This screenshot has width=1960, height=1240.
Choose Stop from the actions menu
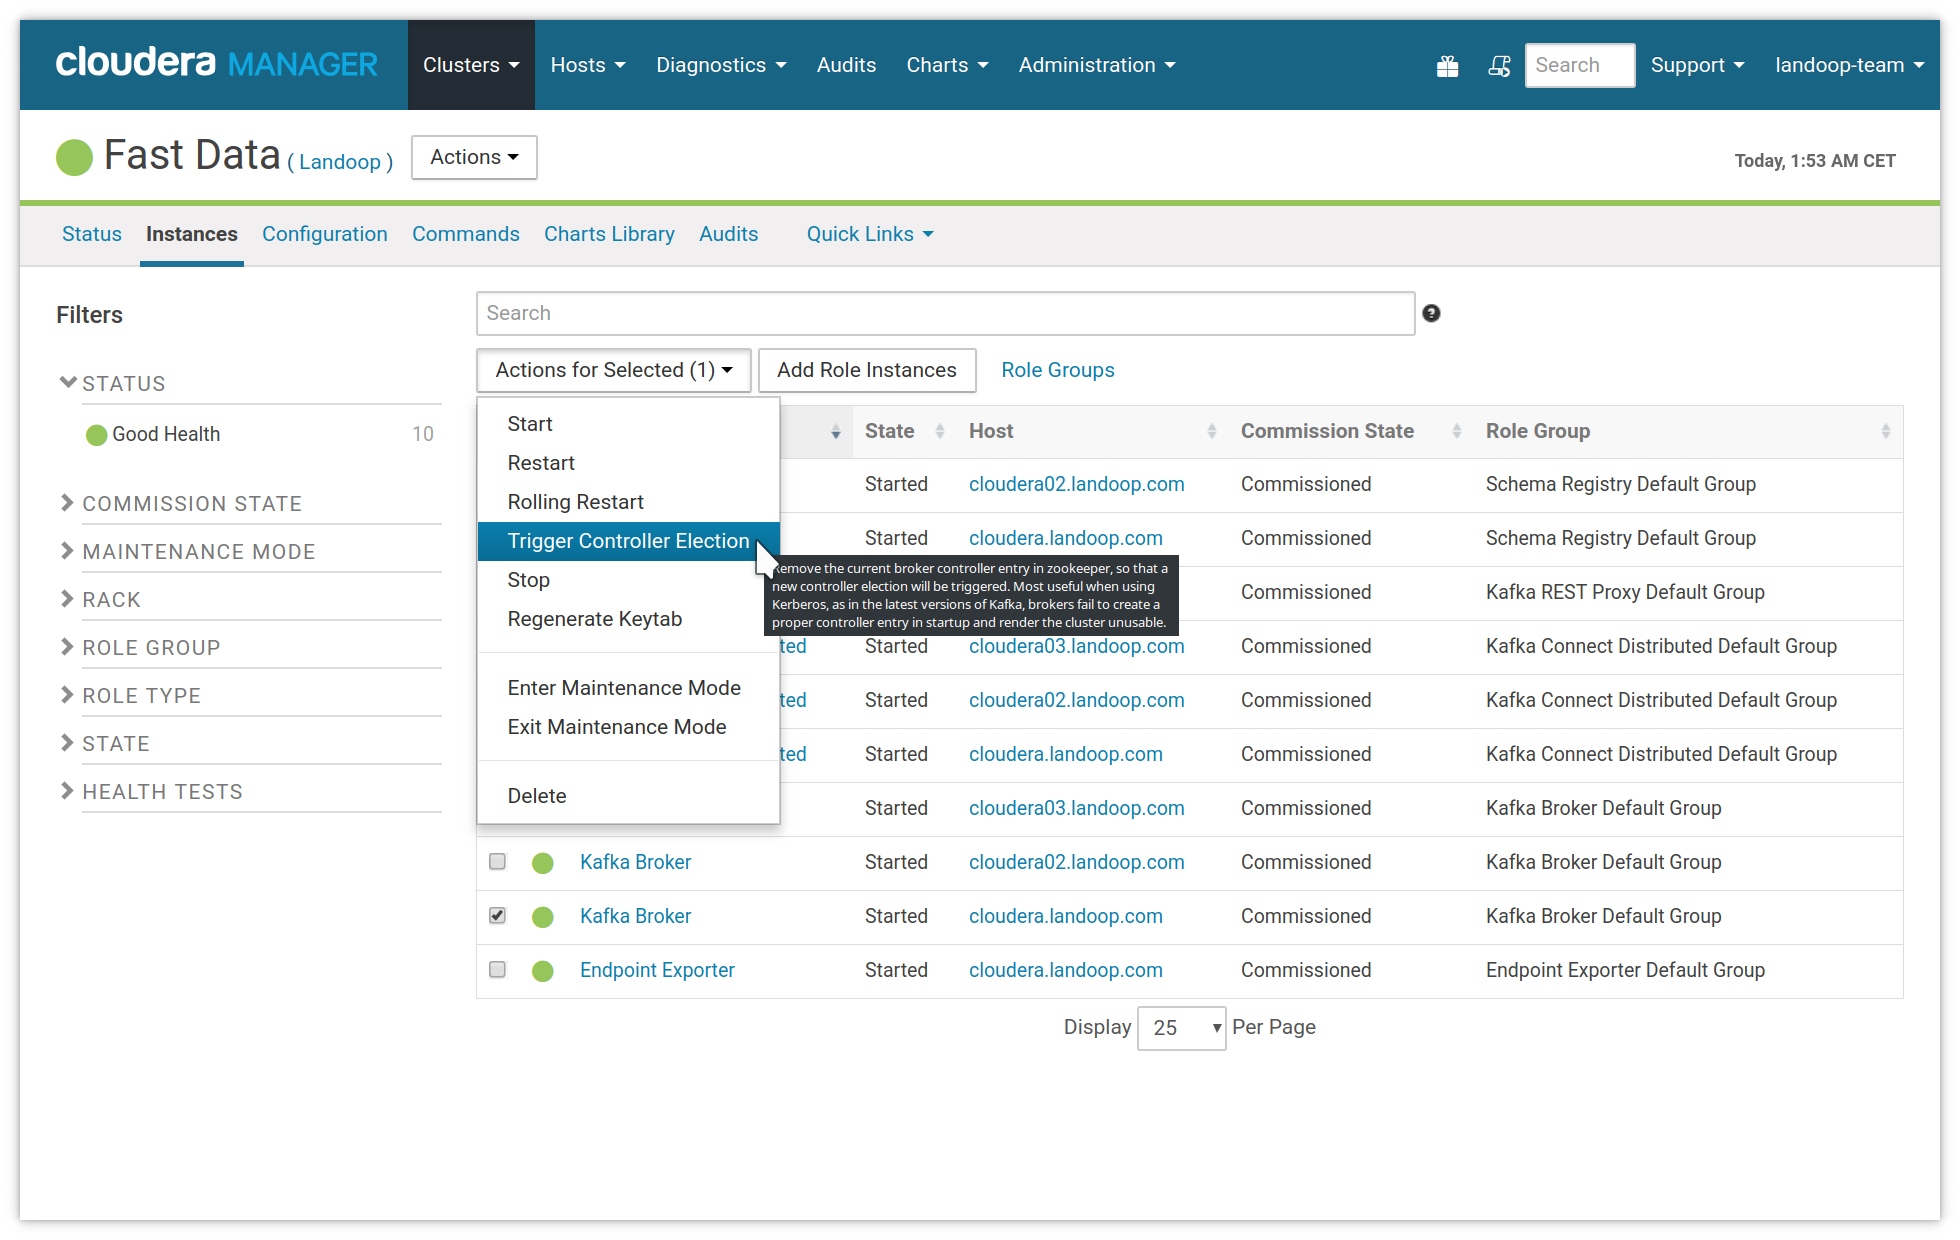[628, 580]
